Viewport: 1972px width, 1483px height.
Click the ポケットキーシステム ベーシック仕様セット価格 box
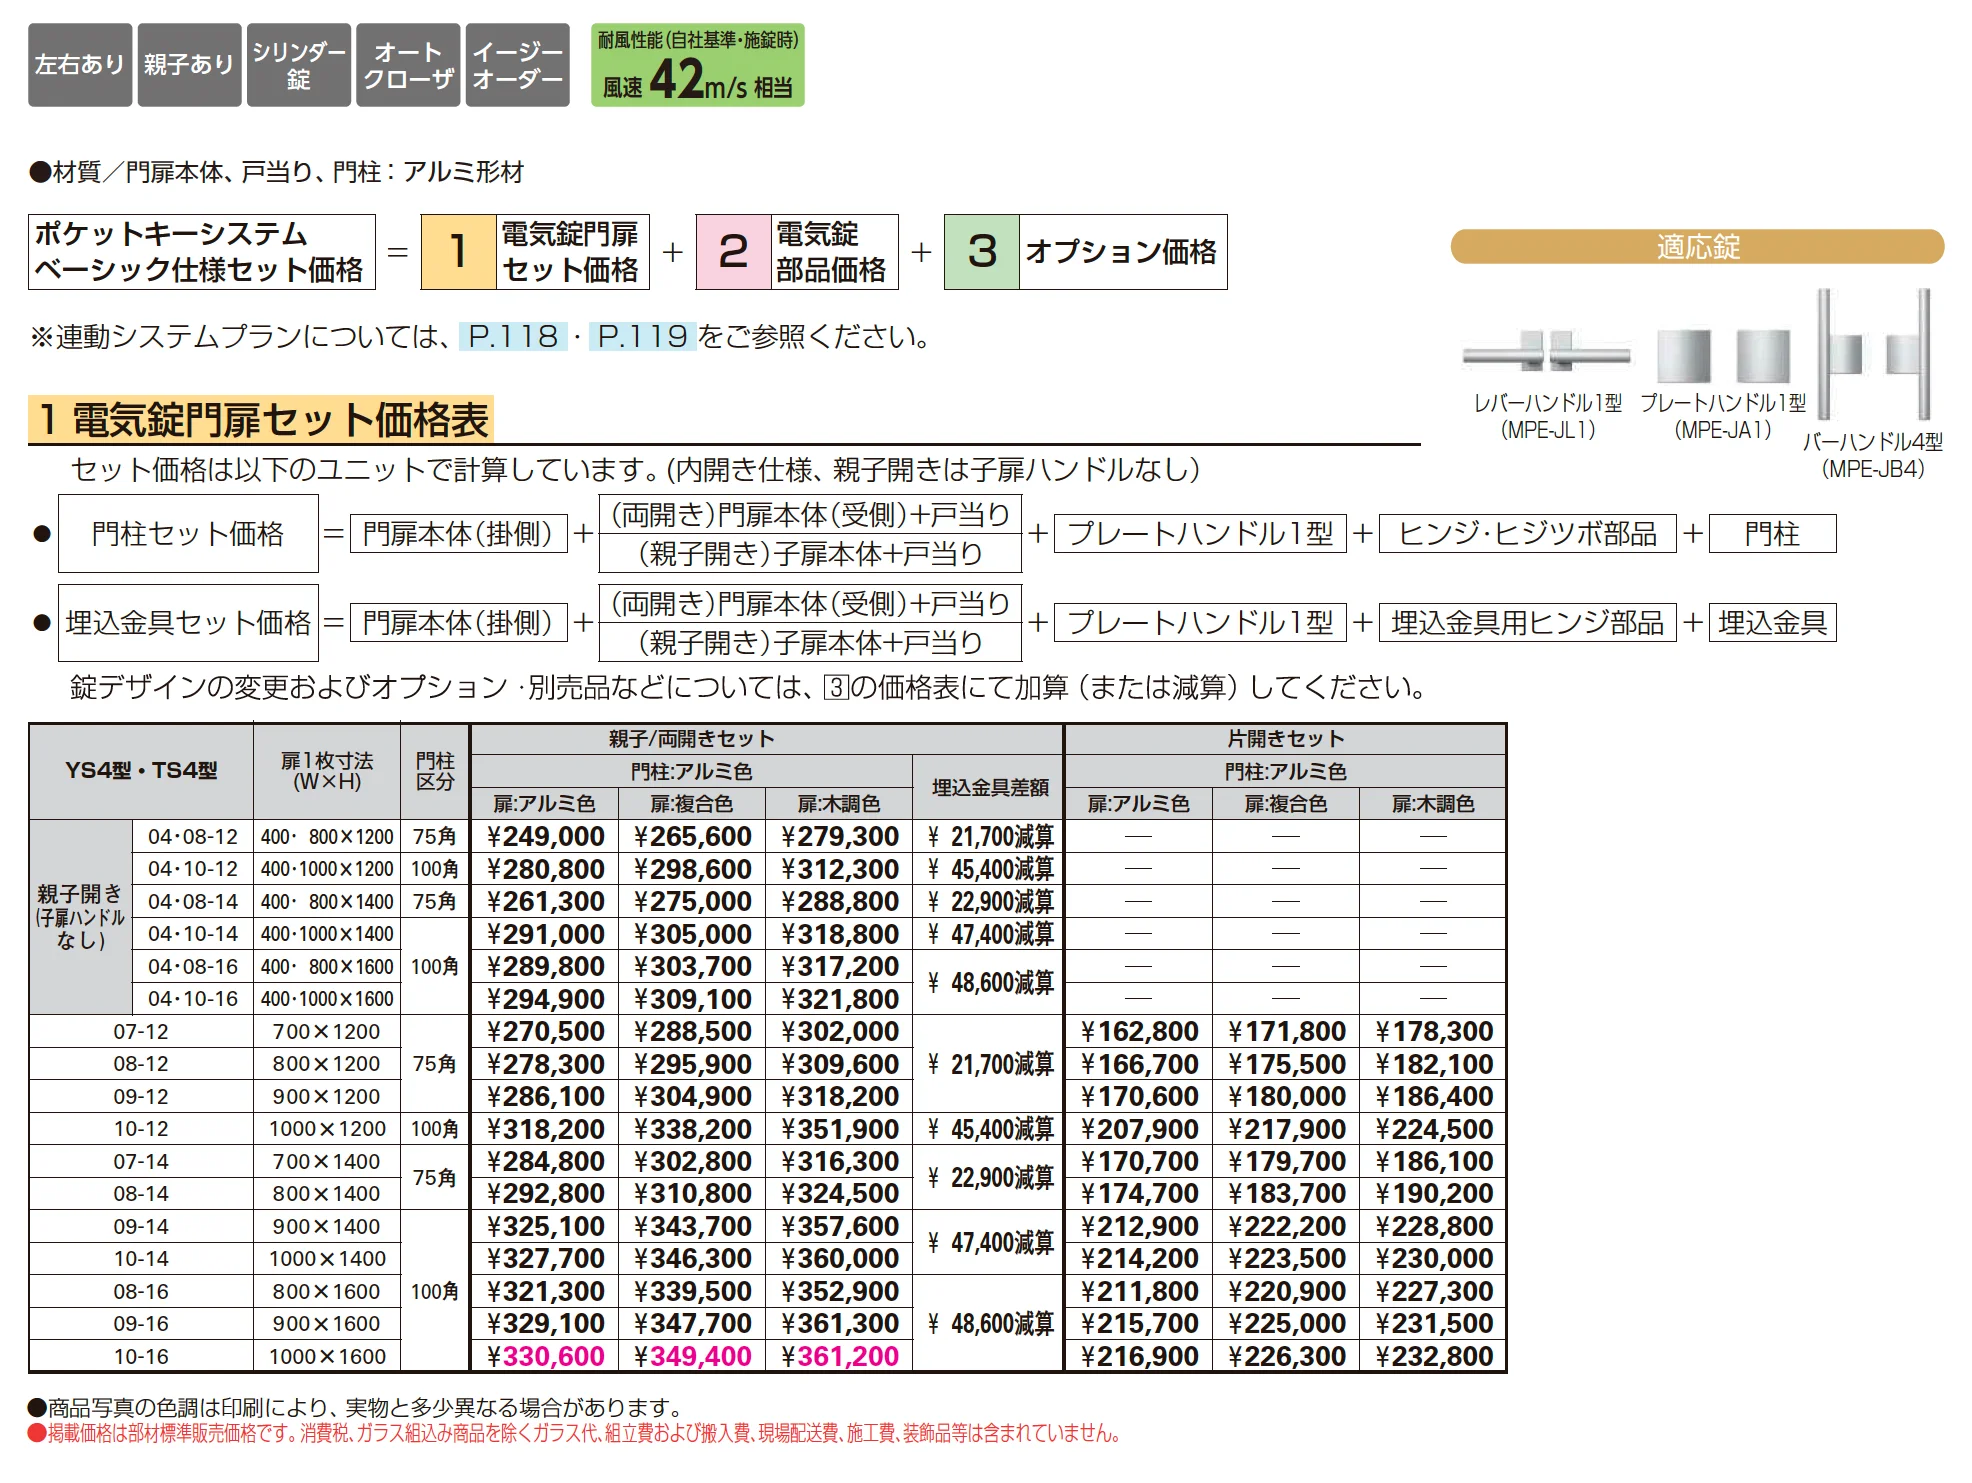click(x=201, y=252)
